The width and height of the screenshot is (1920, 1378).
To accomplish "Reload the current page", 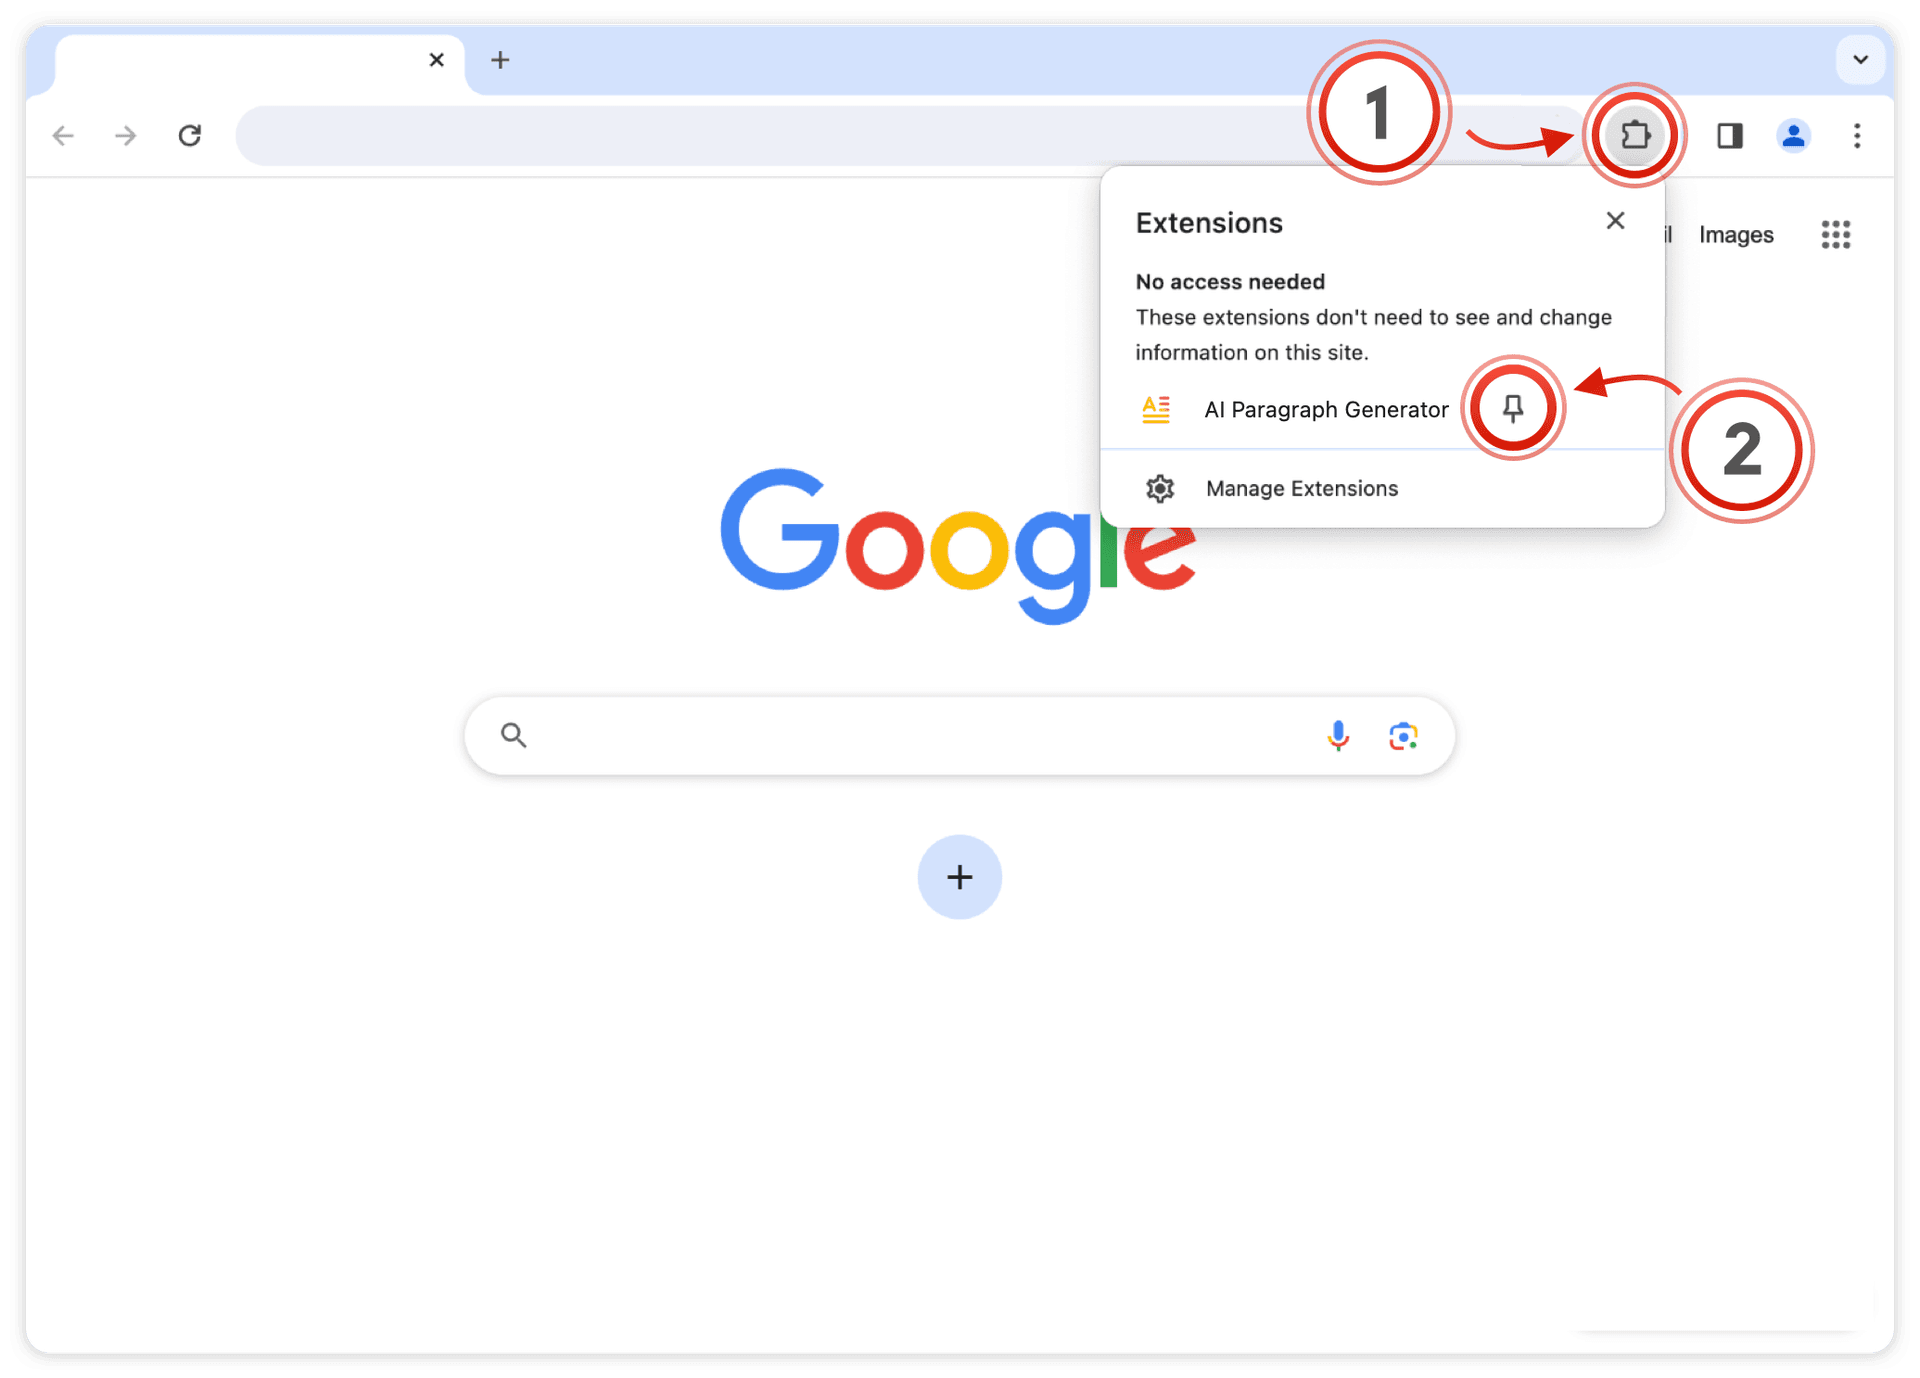I will 189,135.
